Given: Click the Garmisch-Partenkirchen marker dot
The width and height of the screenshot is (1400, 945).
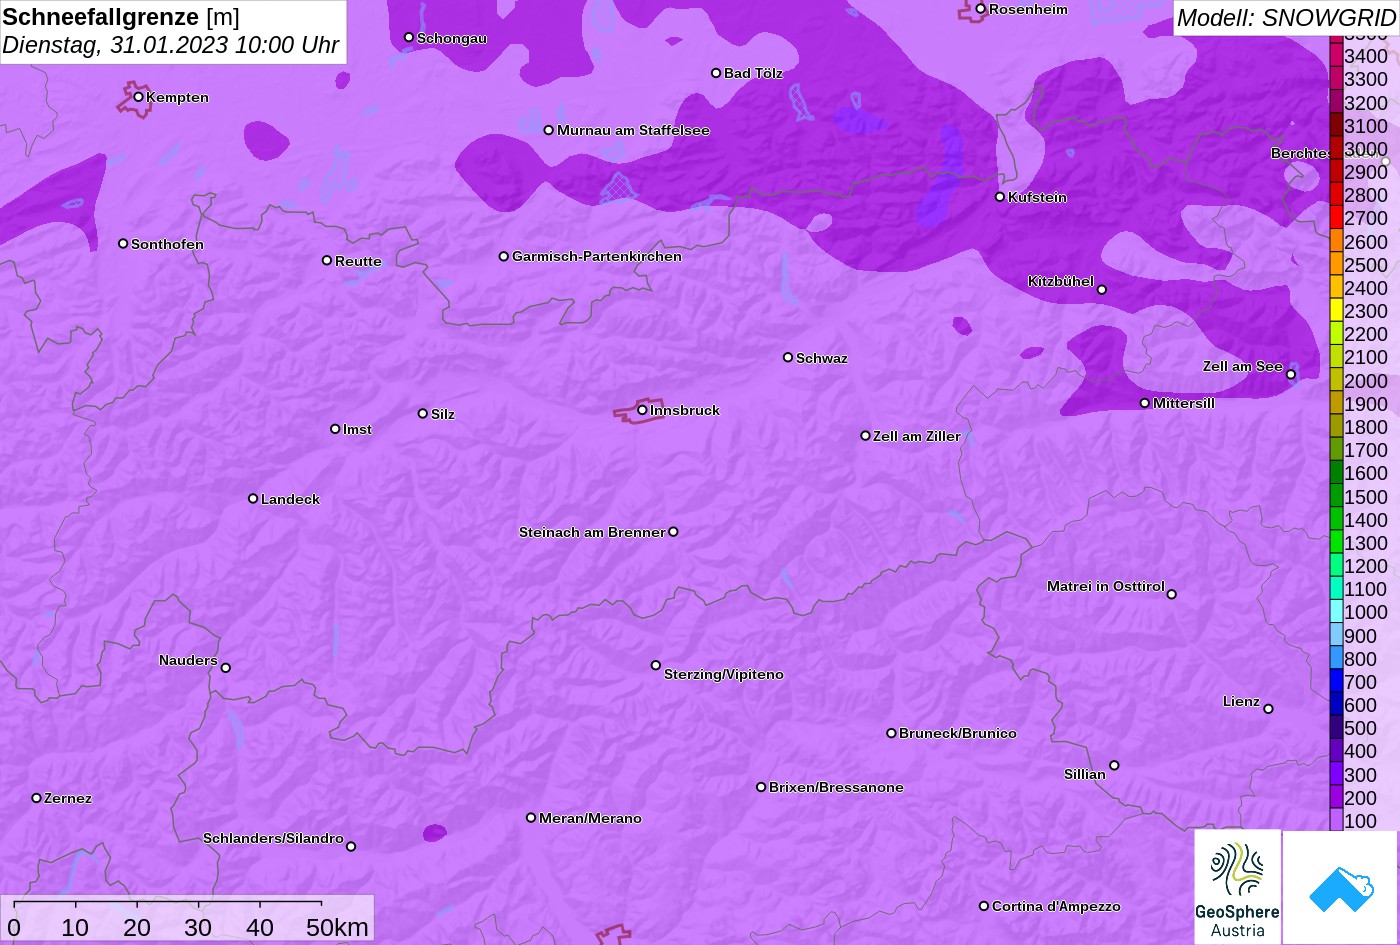Looking at the screenshot, I should 503,256.
